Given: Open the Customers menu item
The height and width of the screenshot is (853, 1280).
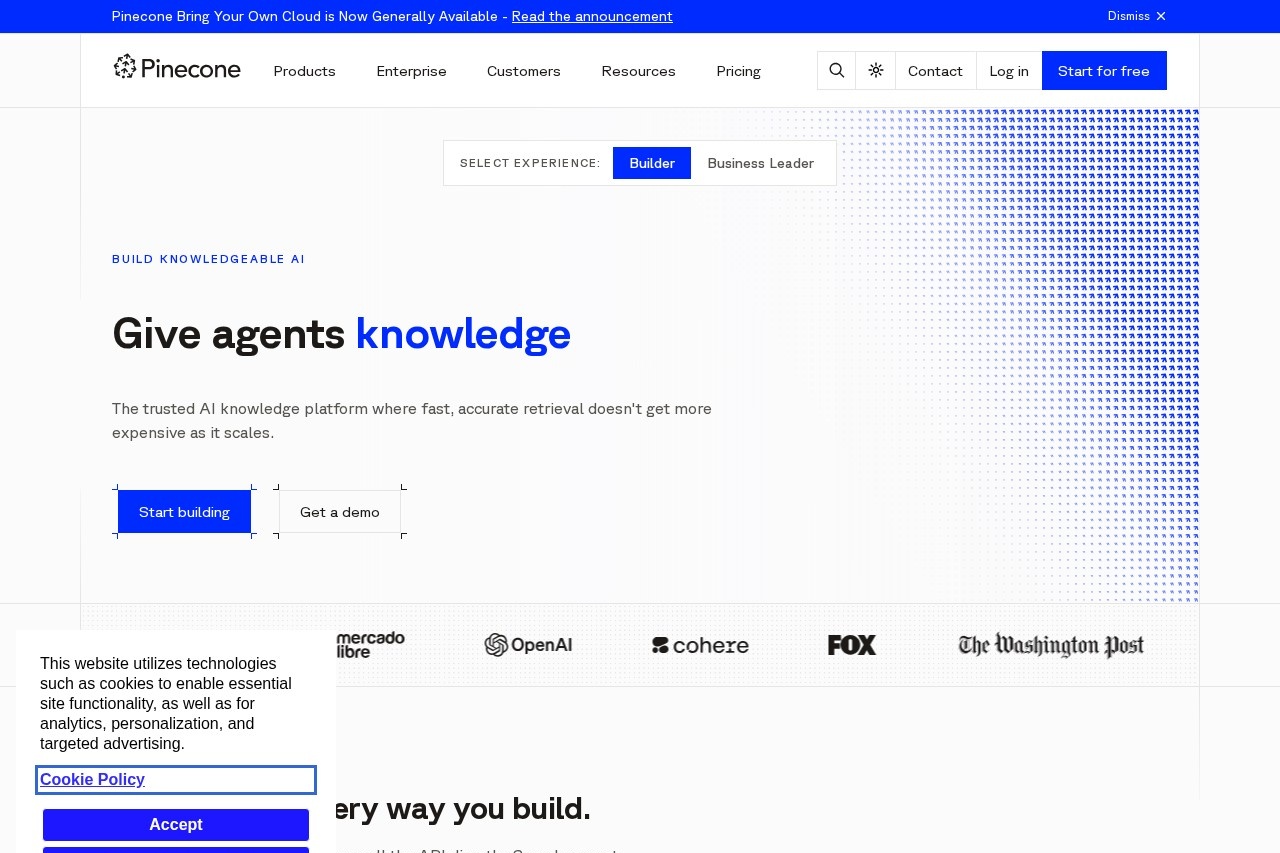Looking at the screenshot, I should [524, 71].
